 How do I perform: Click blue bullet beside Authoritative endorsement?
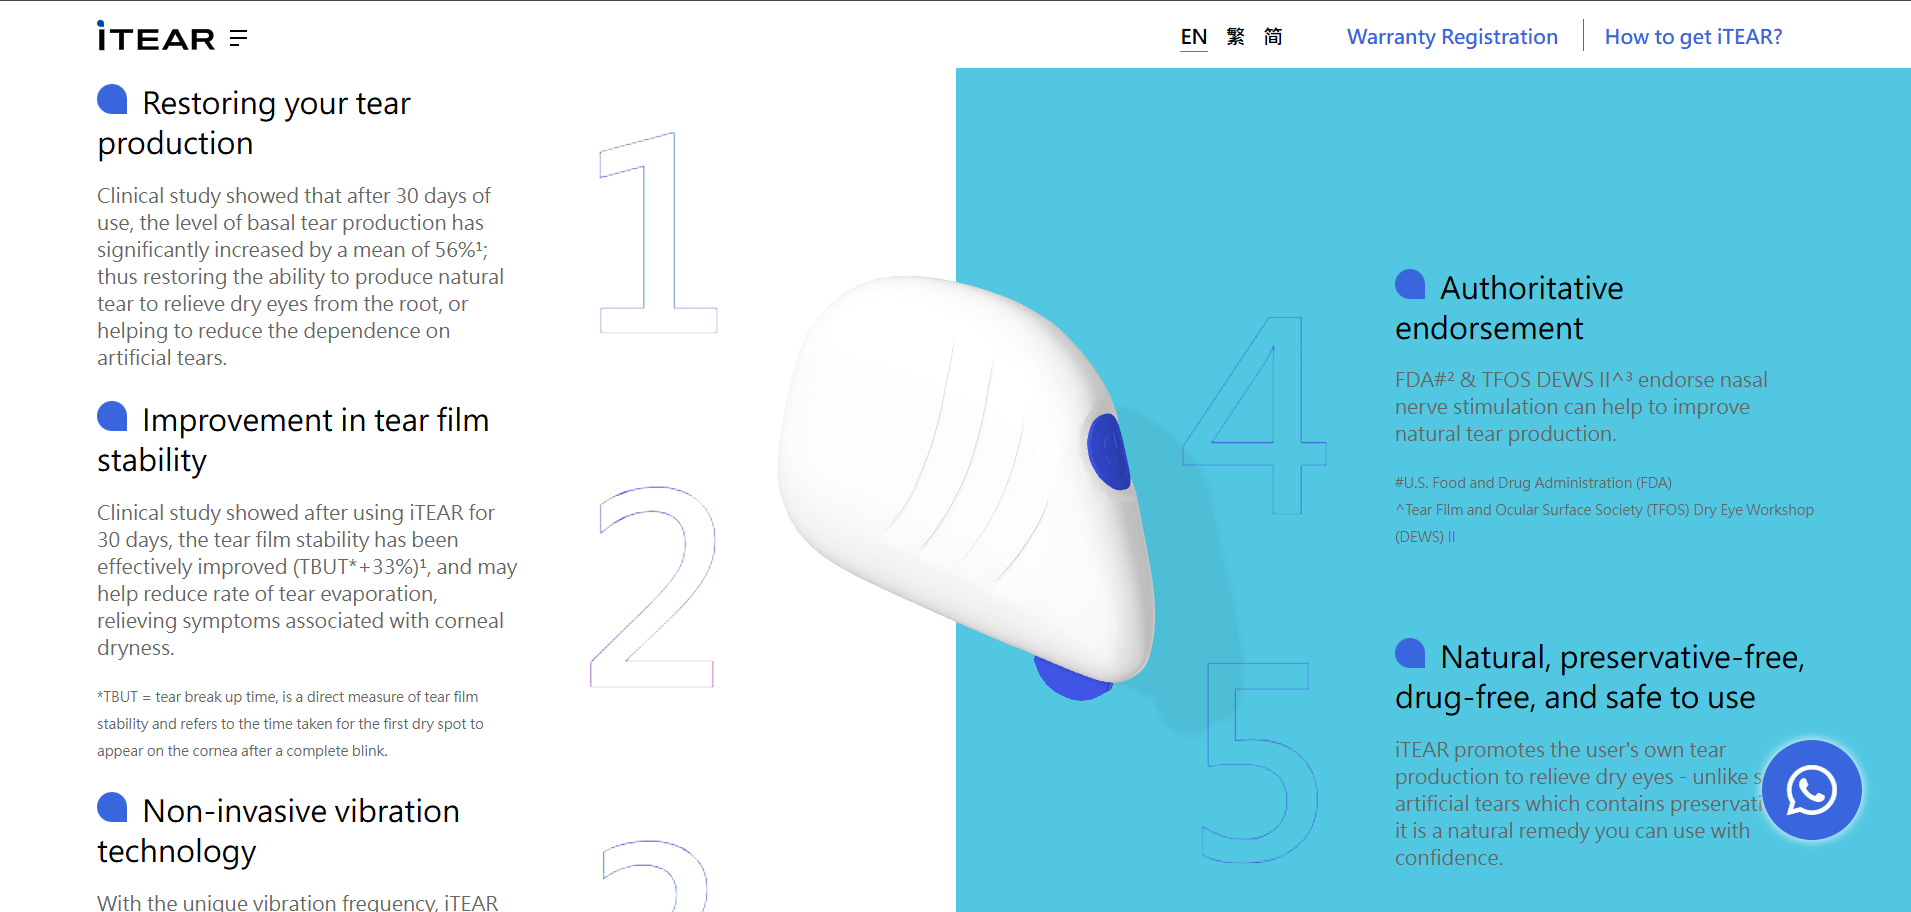coord(1410,284)
